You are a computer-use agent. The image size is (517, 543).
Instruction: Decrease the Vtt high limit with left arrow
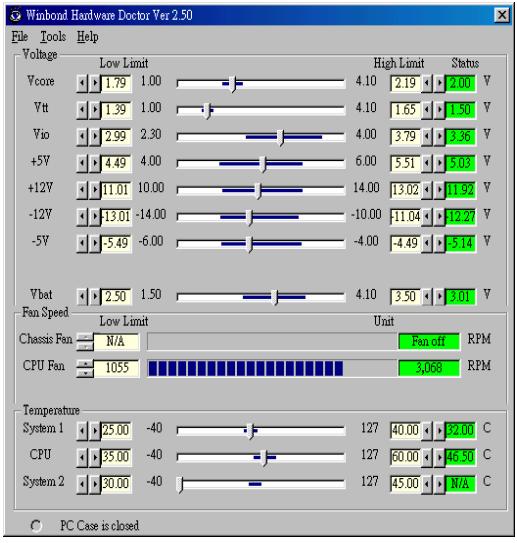[x=427, y=110]
